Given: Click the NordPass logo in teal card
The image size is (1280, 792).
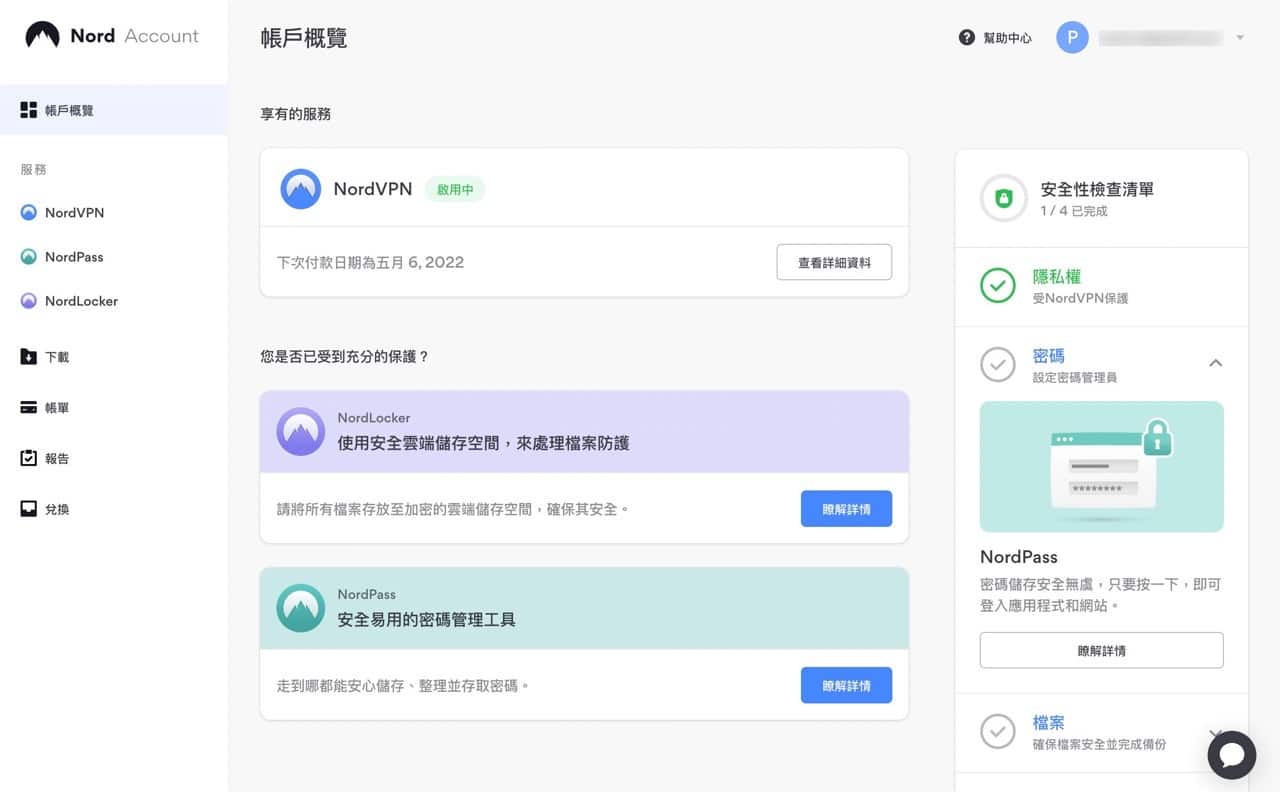Looking at the screenshot, I should pos(300,608).
